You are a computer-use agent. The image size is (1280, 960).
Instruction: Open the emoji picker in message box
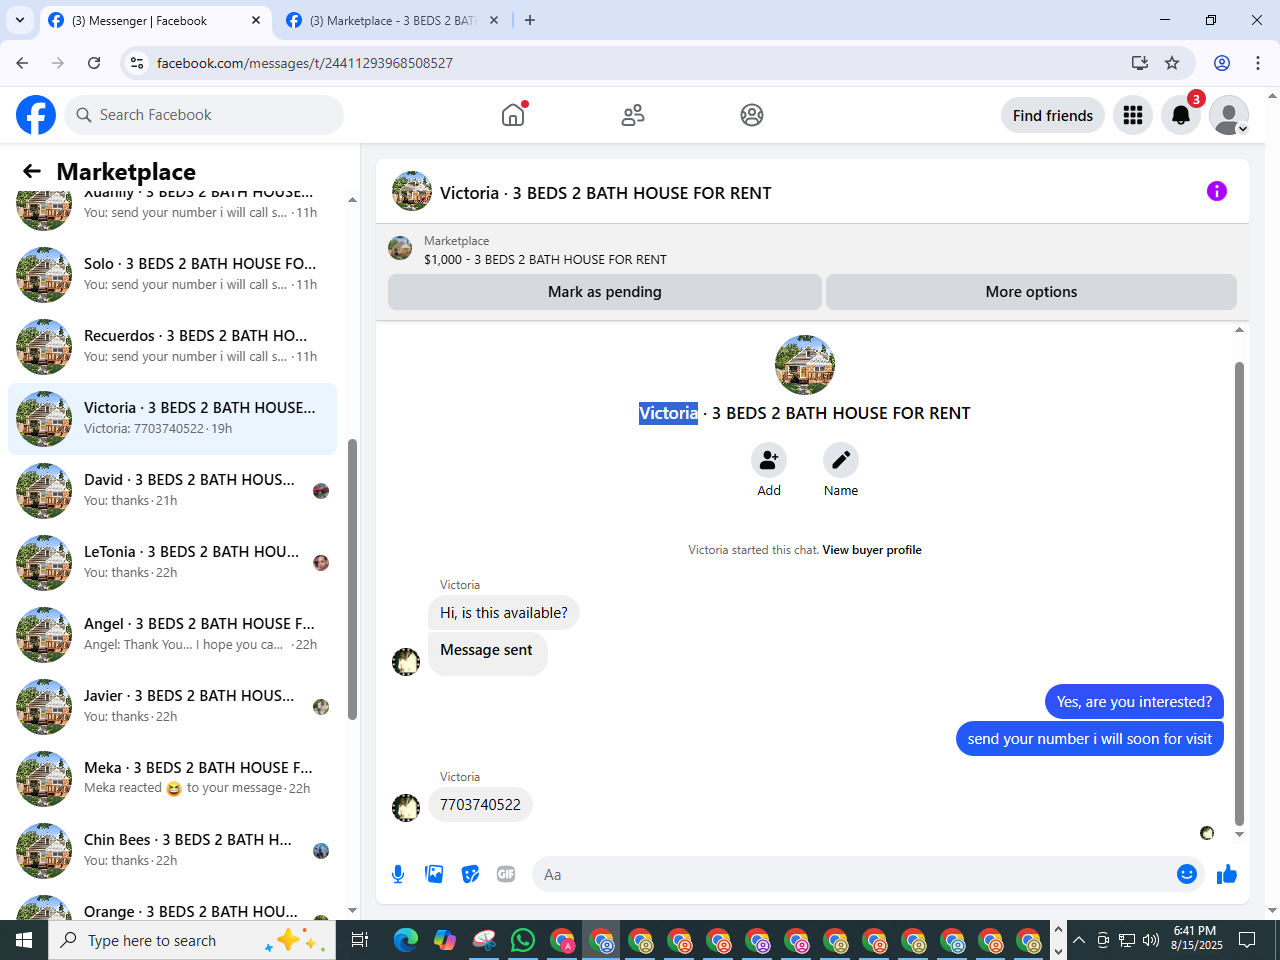(x=1187, y=874)
